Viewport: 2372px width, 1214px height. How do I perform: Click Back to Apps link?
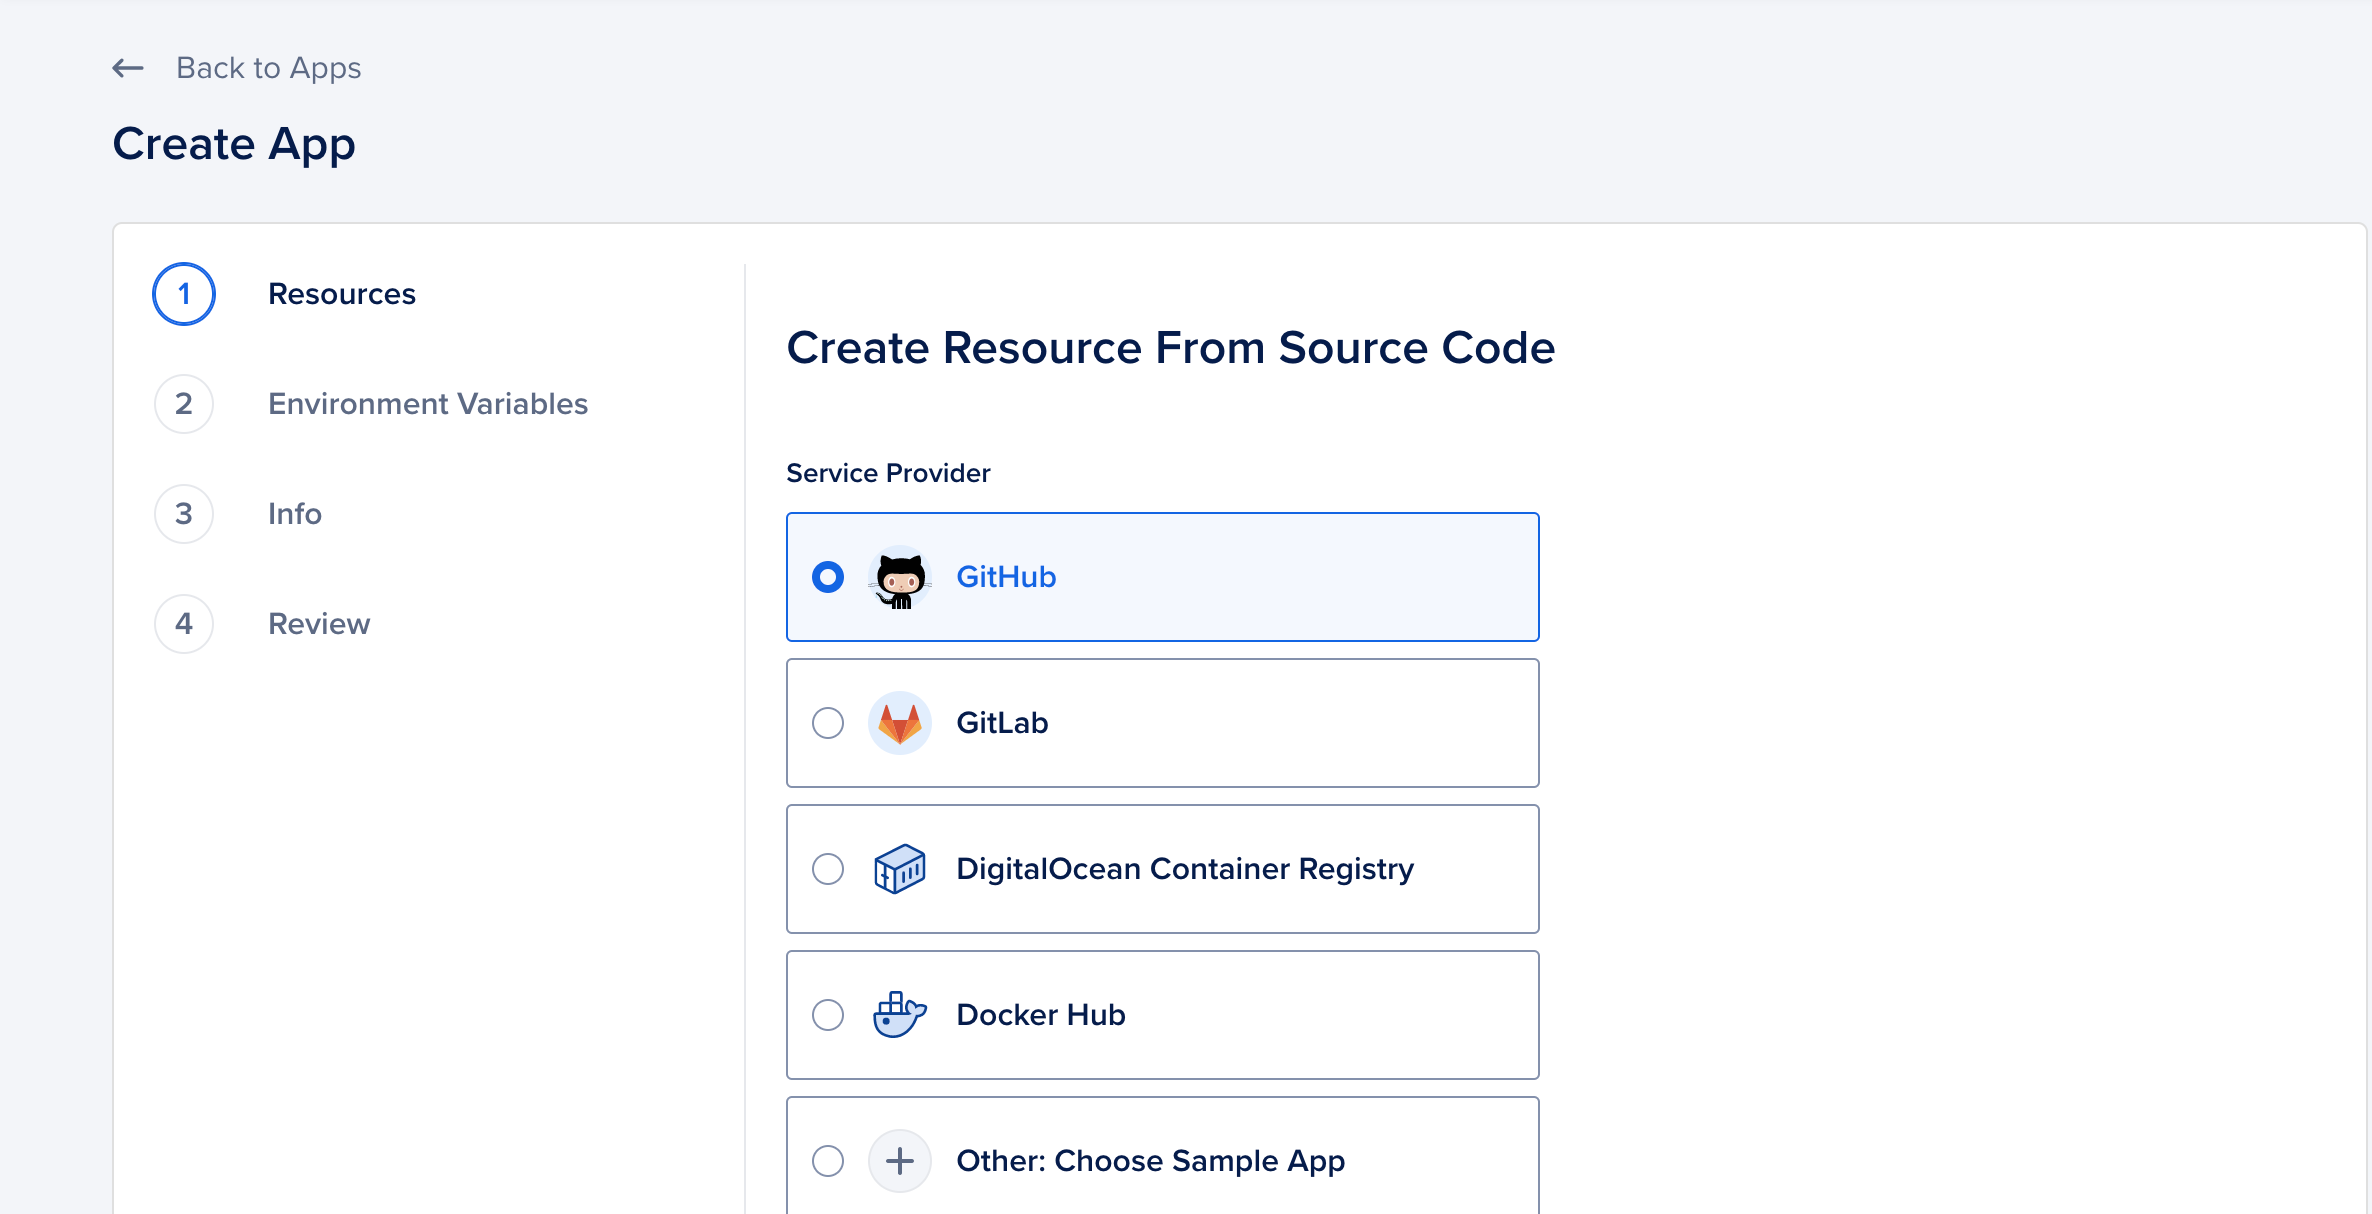click(268, 68)
